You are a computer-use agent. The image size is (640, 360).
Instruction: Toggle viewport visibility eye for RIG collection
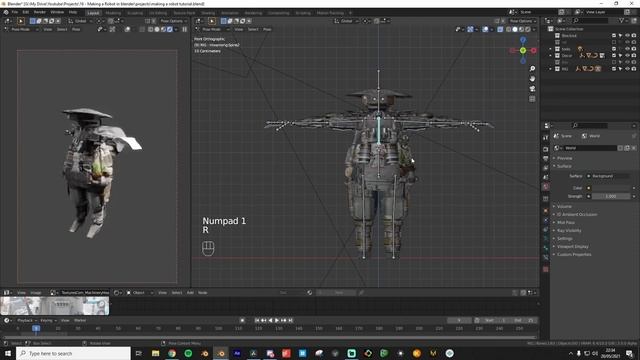tap(627, 69)
